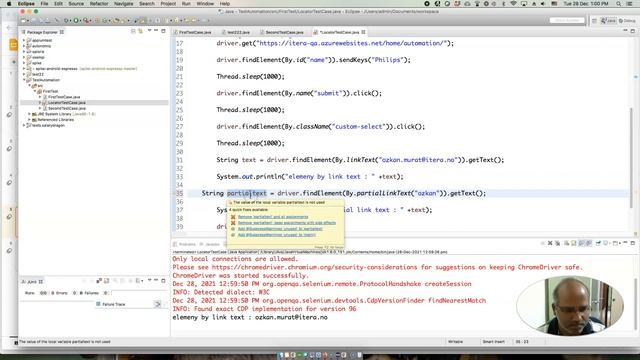Click the Run External Tools toolbar icon
640x360 pixels.
(x=86, y=20)
